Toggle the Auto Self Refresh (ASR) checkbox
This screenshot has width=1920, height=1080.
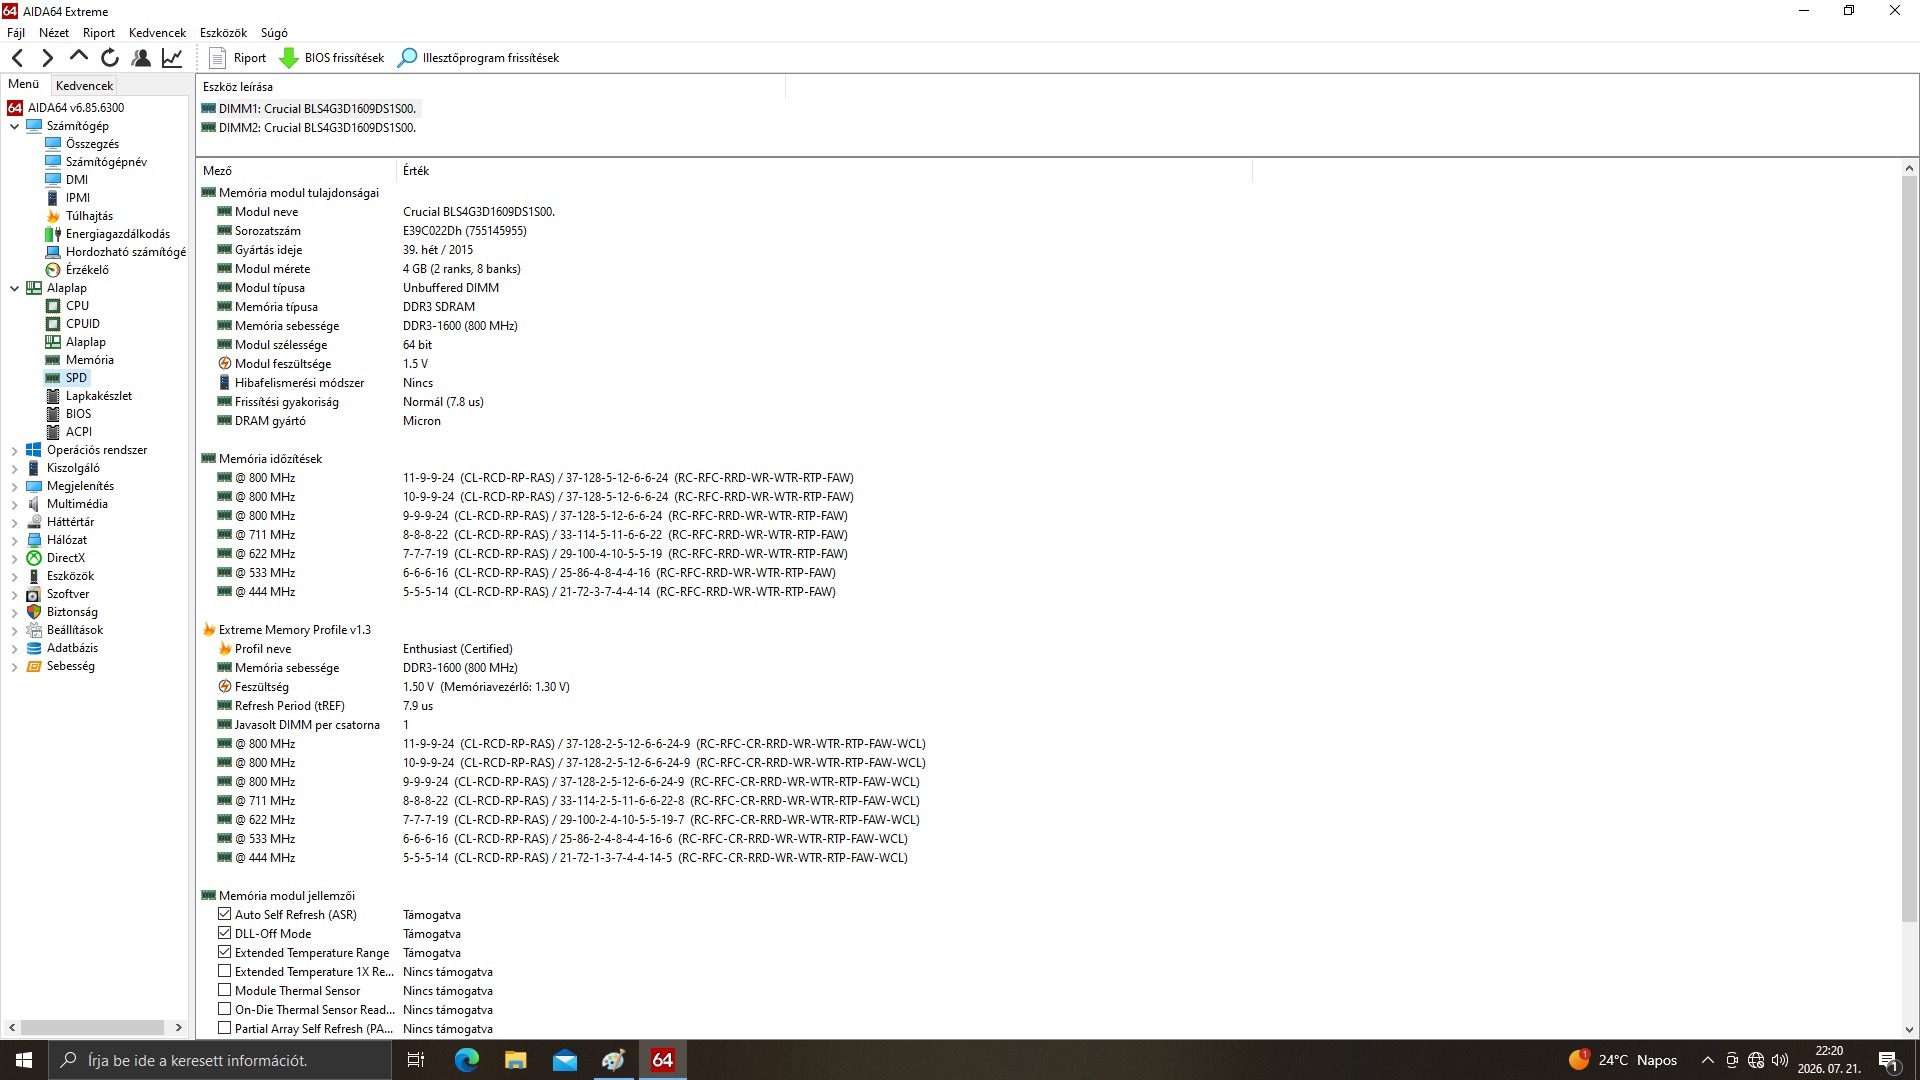[224, 914]
